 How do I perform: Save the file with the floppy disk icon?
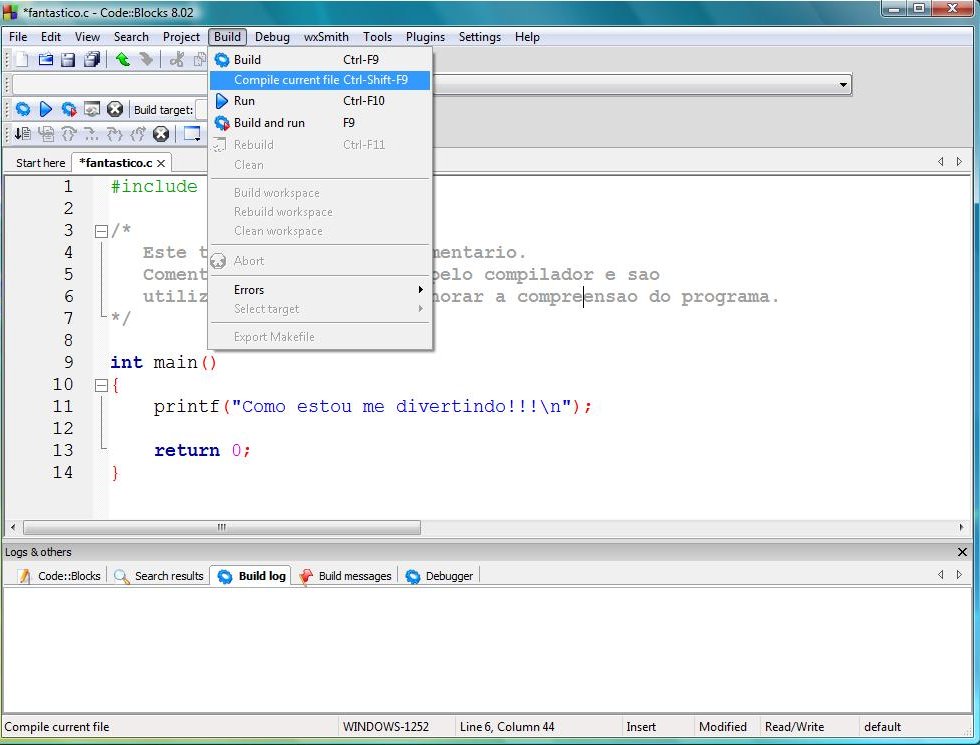(68, 59)
